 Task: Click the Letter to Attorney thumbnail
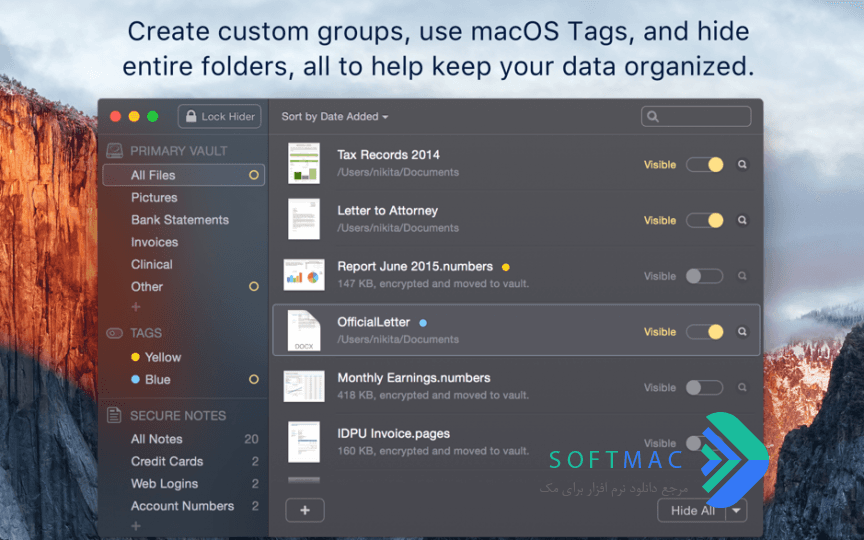point(304,219)
